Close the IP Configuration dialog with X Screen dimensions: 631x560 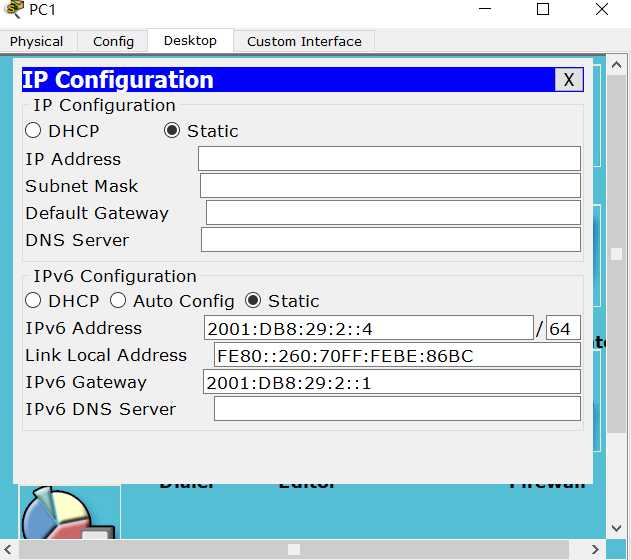pyautogui.click(x=569, y=80)
